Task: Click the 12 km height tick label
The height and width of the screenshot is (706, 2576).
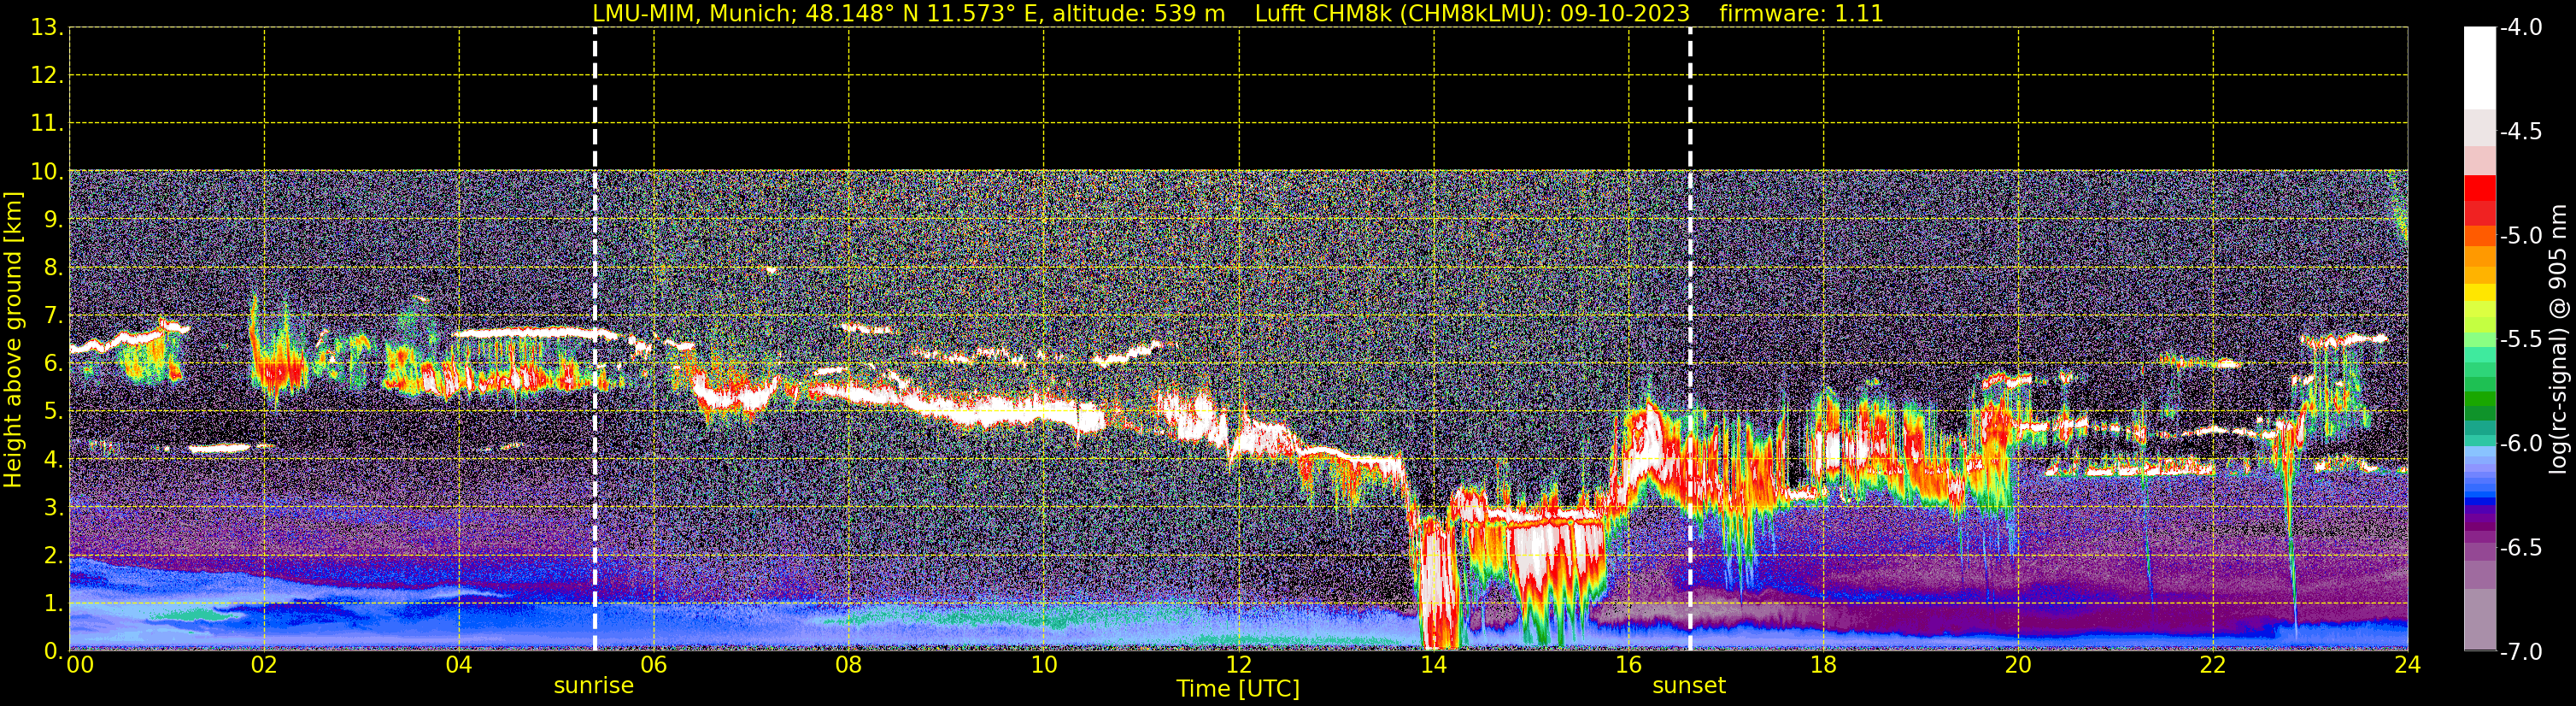Action: tap(48, 76)
